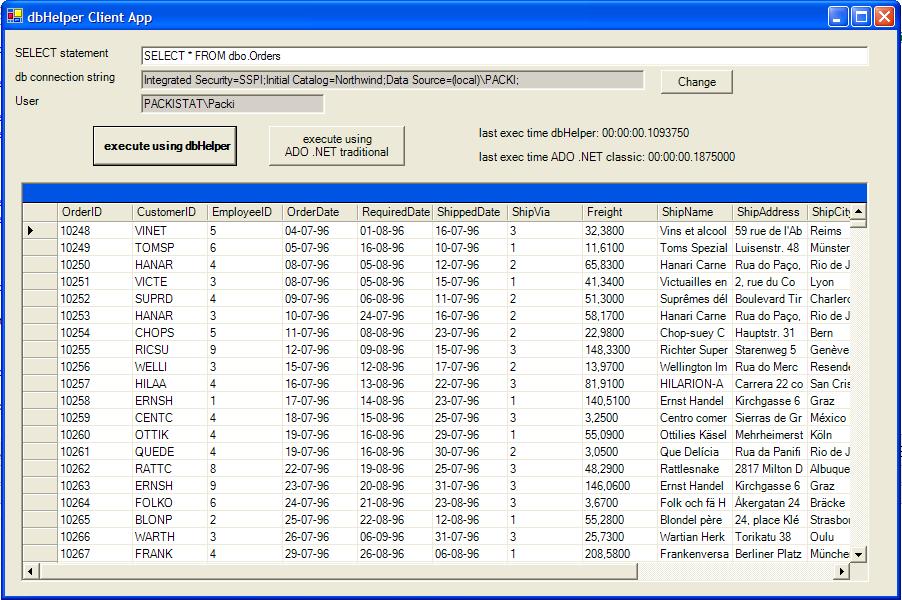Select the row header for order 10248
This screenshot has height=600, width=902.
coord(39,231)
